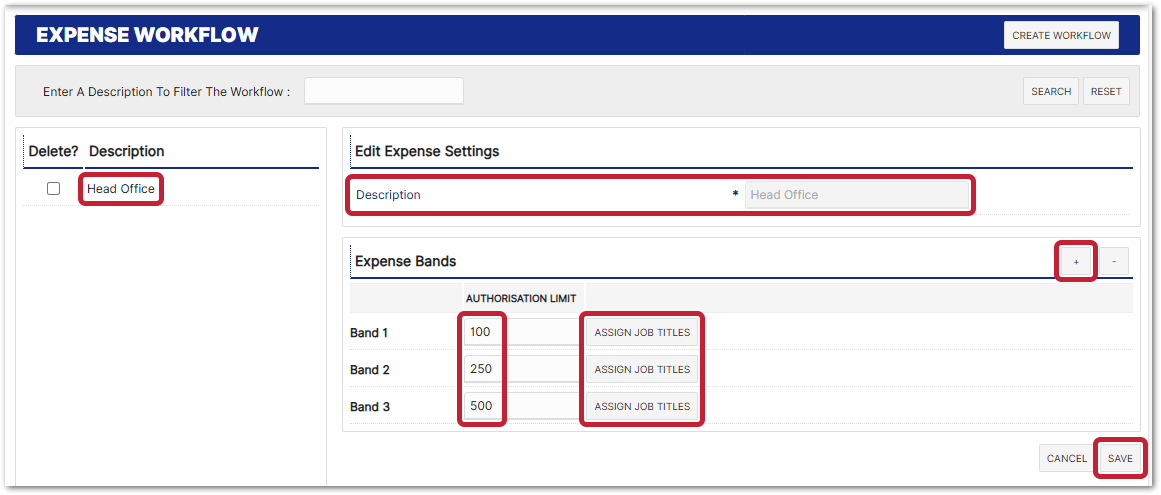
Task: Click the Description column header in workflow list
Action: [127, 151]
